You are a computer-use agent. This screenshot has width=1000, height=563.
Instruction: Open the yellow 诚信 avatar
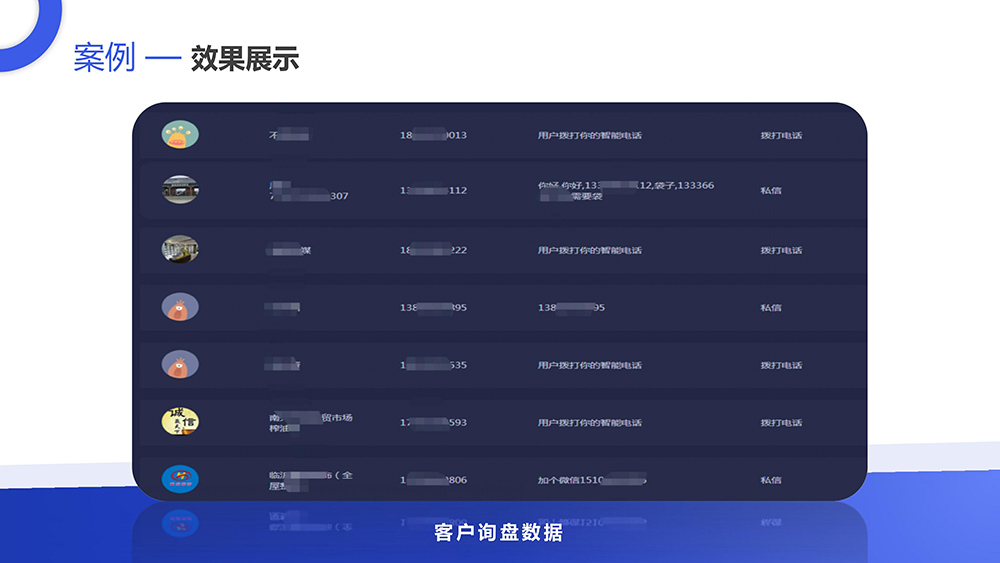coord(180,422)
